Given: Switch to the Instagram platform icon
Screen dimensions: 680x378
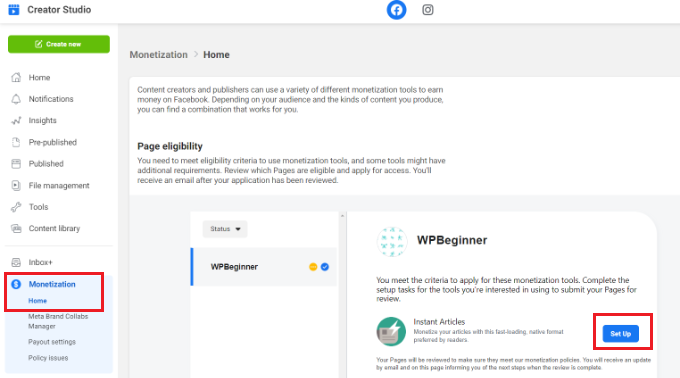Looking at the screenshot, I should pyautogui.click(x=428, y=10).
